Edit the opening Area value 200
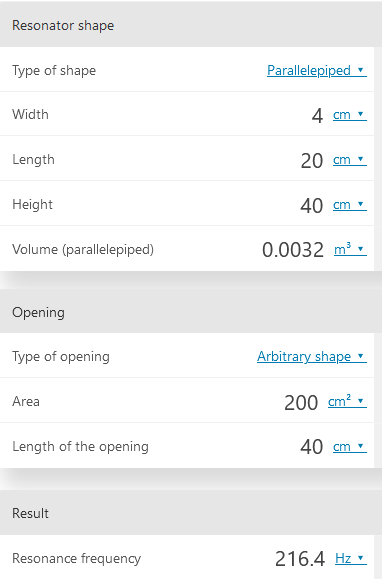 (x=301, y=402)
